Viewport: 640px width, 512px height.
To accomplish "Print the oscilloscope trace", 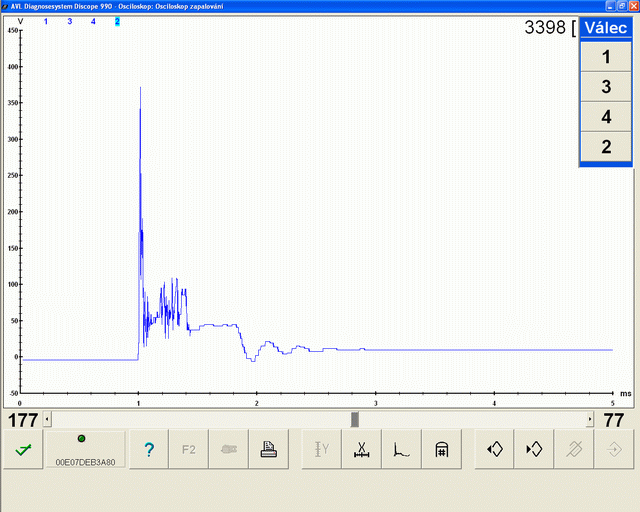I will (269, 449).
